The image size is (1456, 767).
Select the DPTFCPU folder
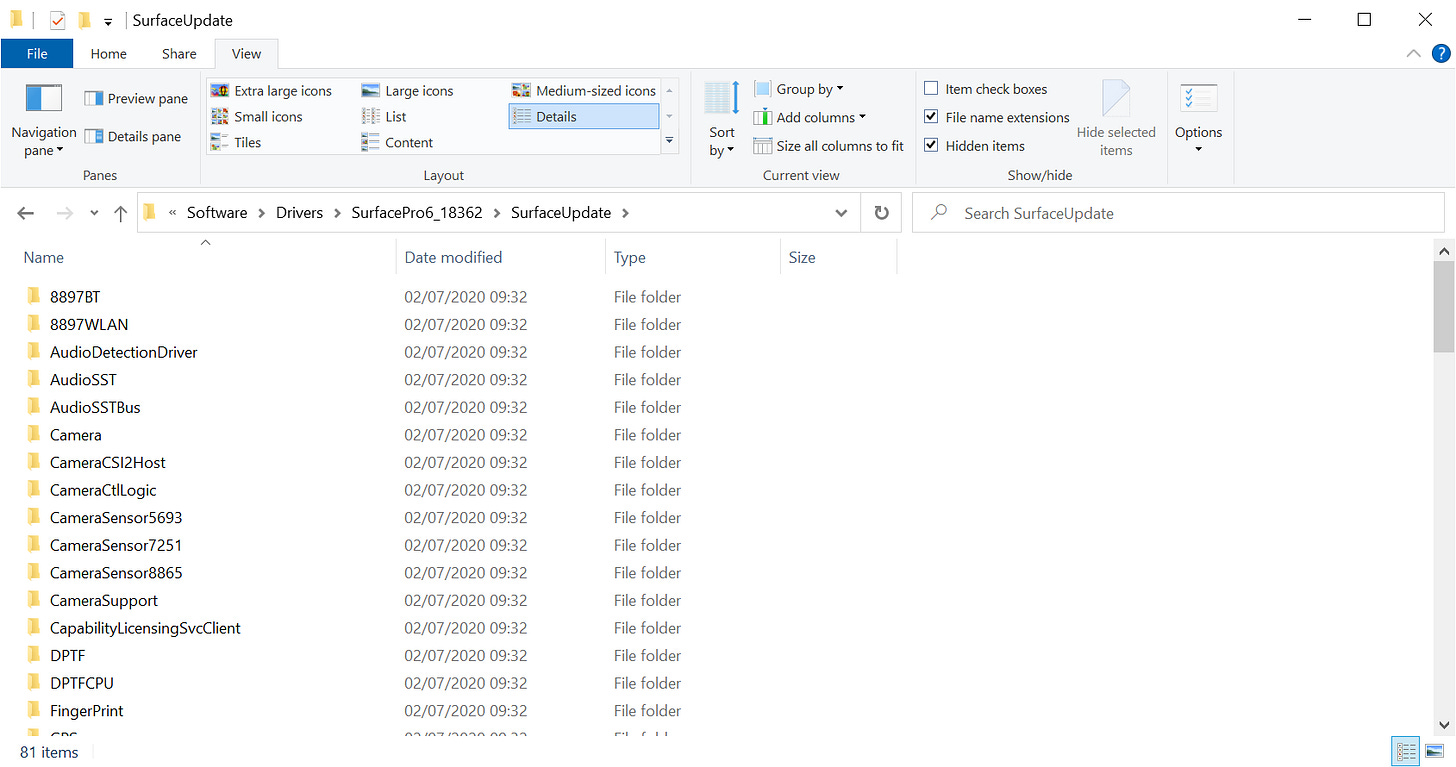click(82, 683)
